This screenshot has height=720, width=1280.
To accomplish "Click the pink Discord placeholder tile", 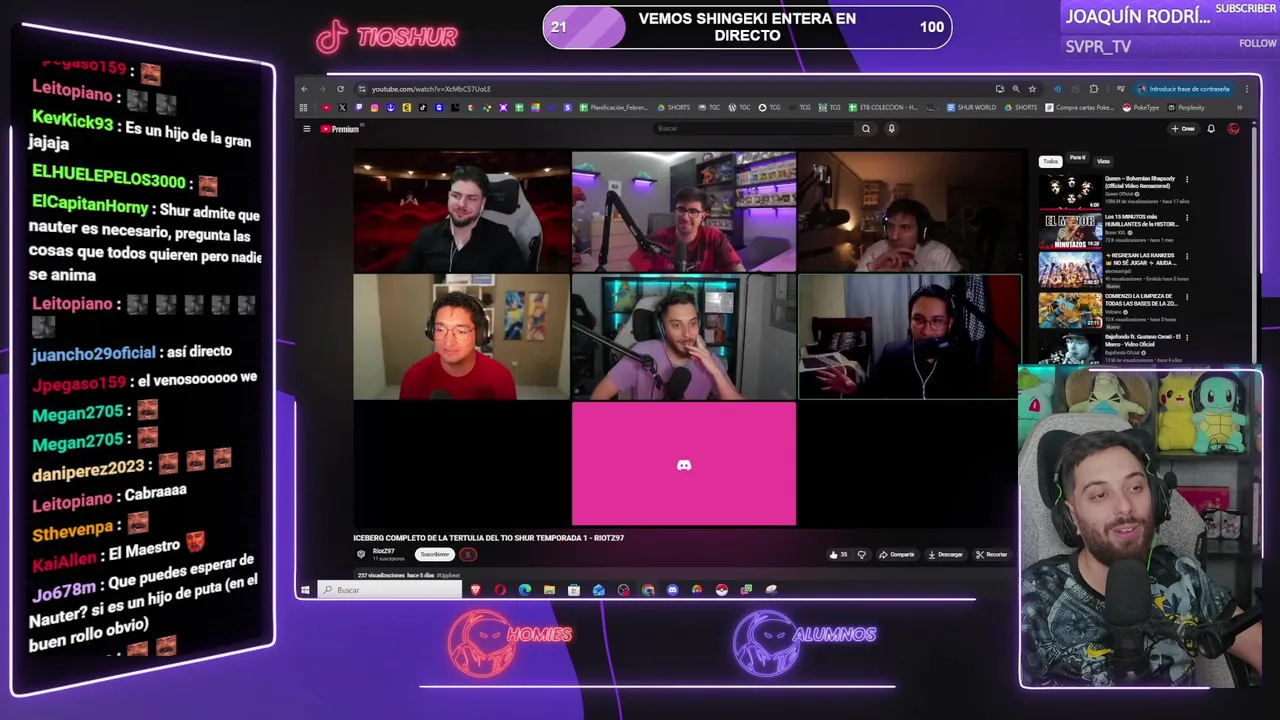I will [x=684, y=464].
